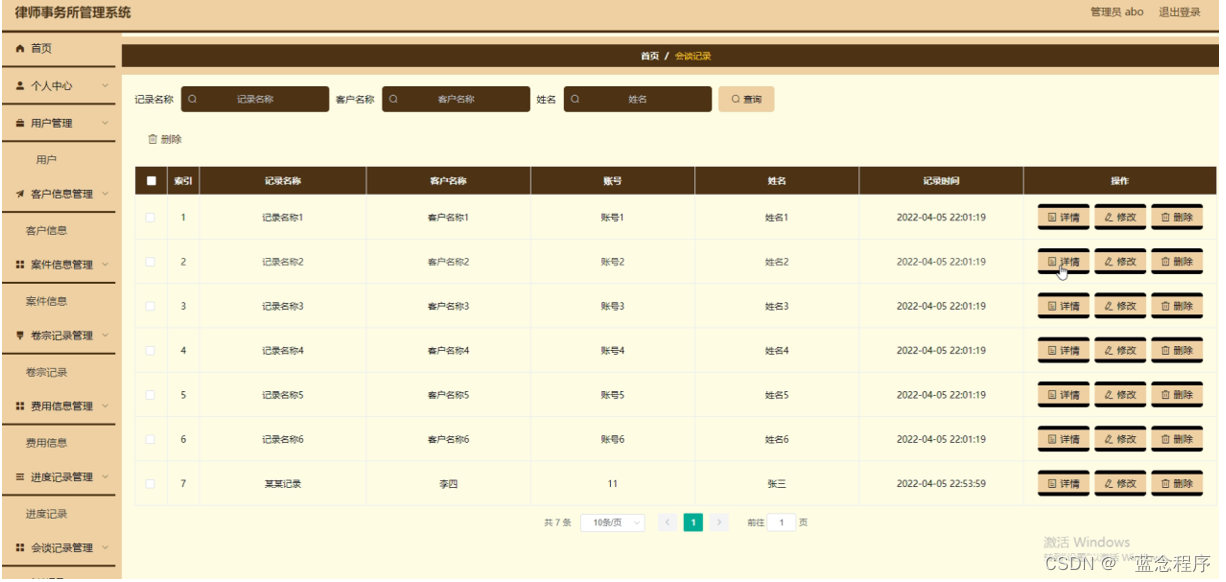Open 卷宗记录 submenu item
The width and height of the screenshot is (1226, 582).
[x=46, y=372]
